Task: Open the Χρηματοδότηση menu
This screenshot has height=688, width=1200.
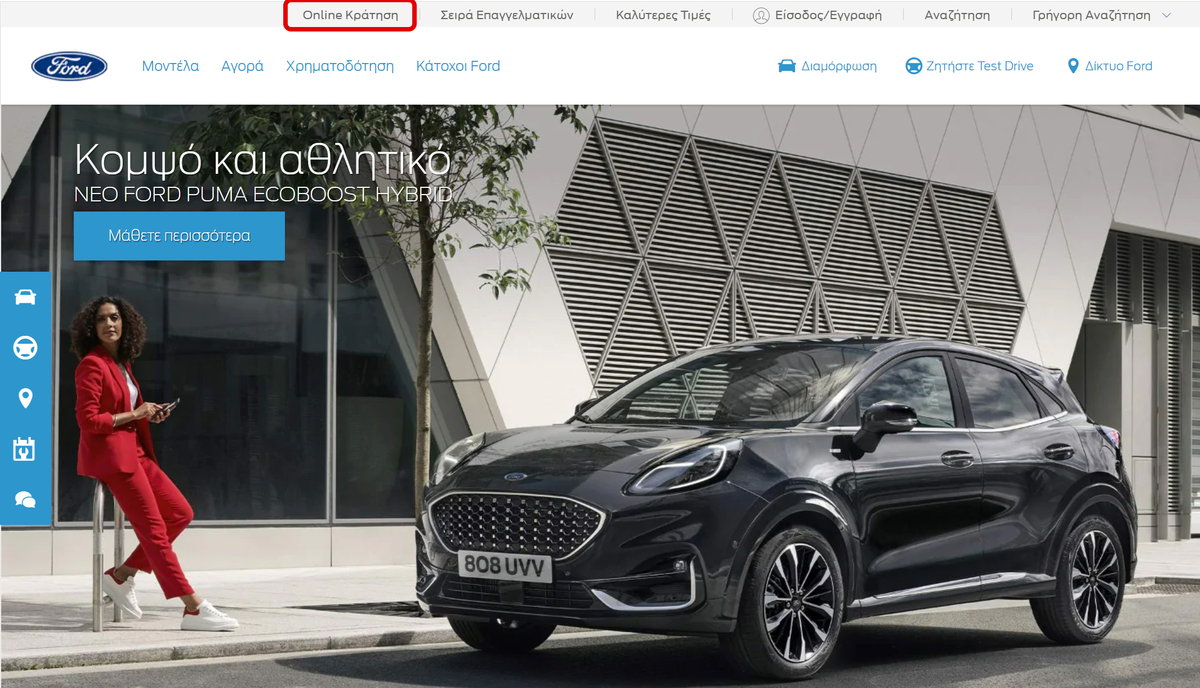Action: click(x=339, y=66)
